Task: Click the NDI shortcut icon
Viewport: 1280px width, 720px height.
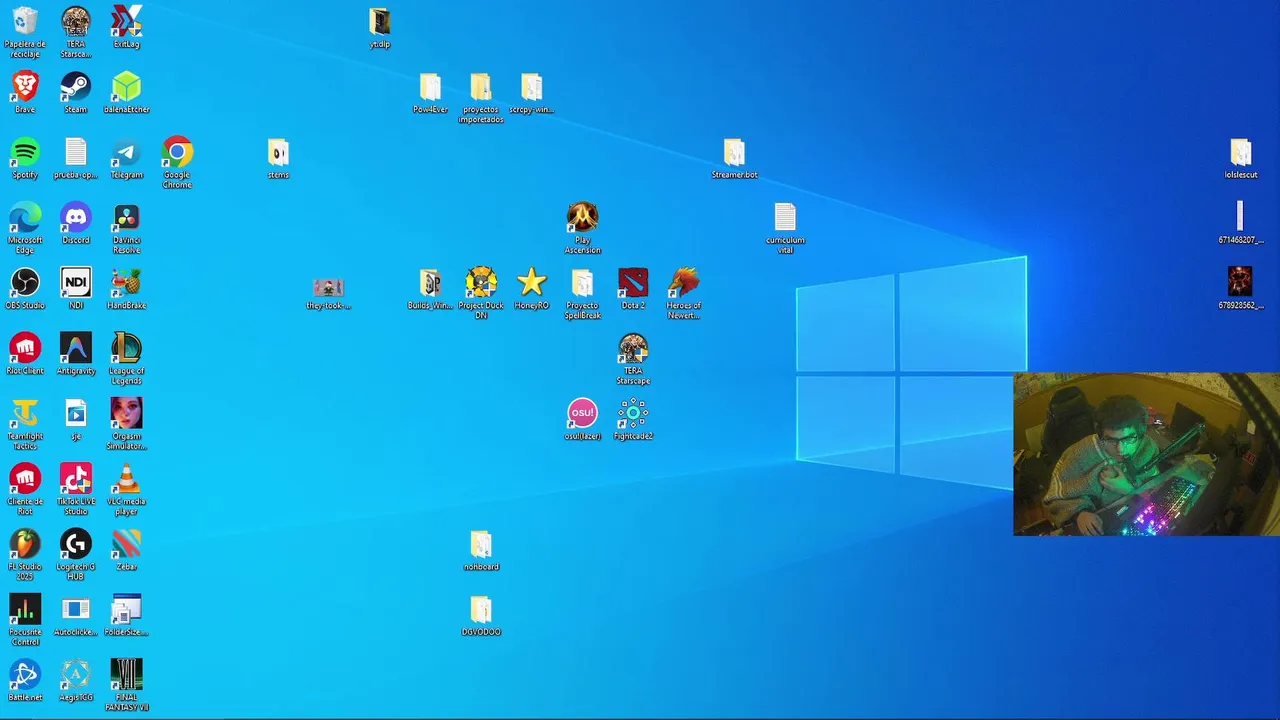Action: (75, 283)
